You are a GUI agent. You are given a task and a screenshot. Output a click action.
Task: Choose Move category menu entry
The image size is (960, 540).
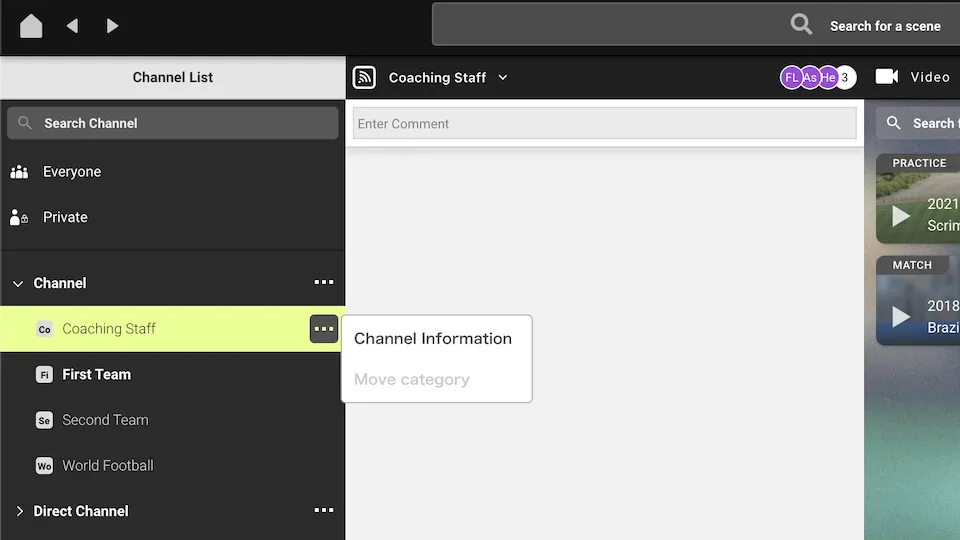pos(412,380)
